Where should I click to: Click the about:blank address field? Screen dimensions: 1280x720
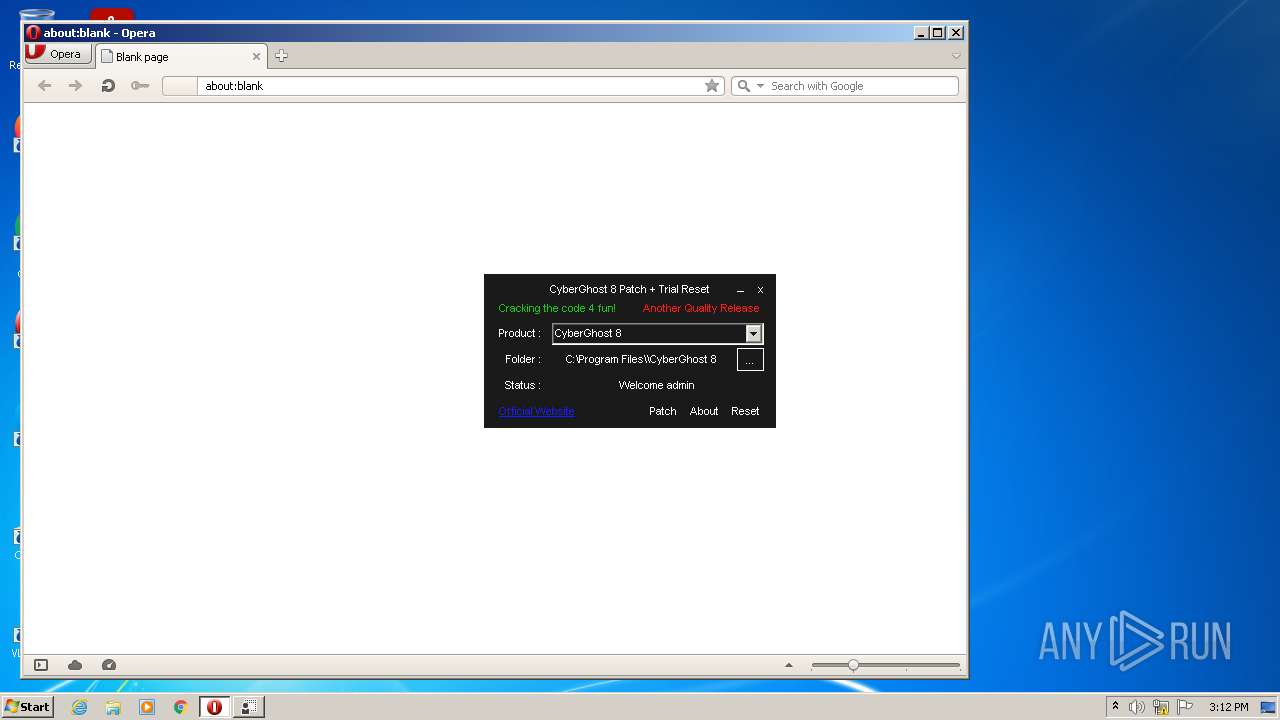pyautogui.click(x=450, y=86)
